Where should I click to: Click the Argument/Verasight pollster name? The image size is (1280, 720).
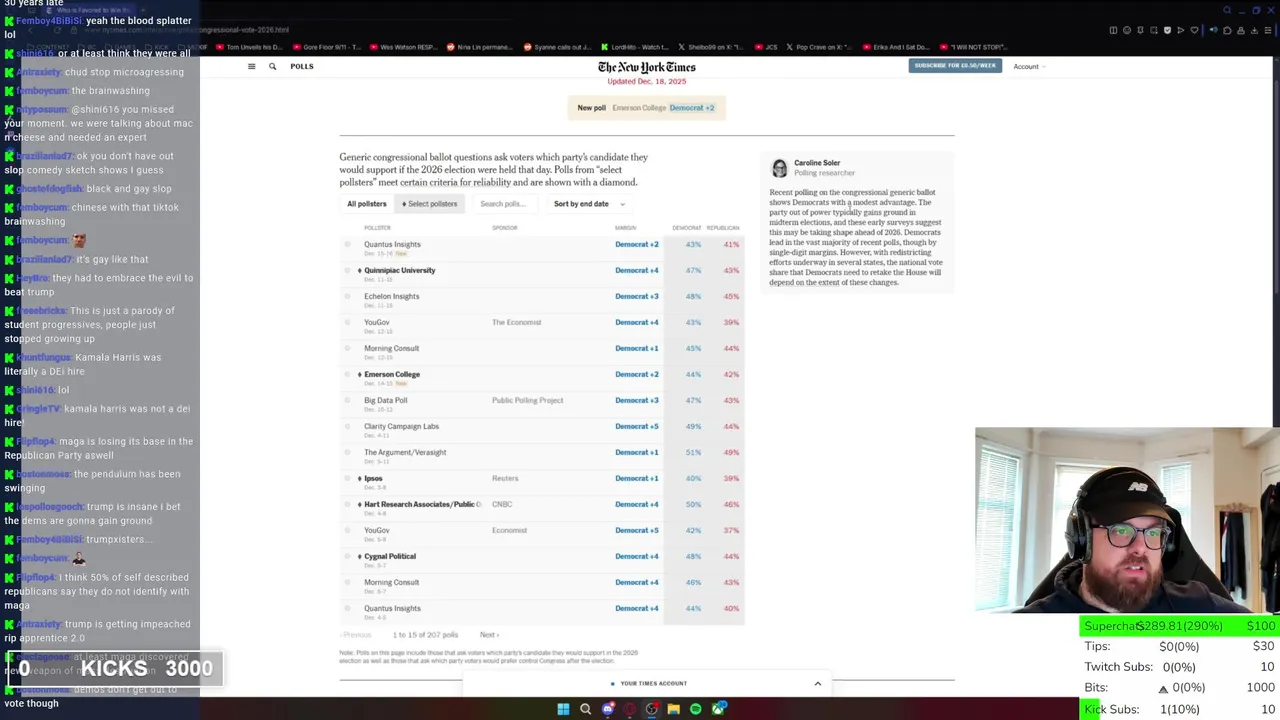point(405,452)
